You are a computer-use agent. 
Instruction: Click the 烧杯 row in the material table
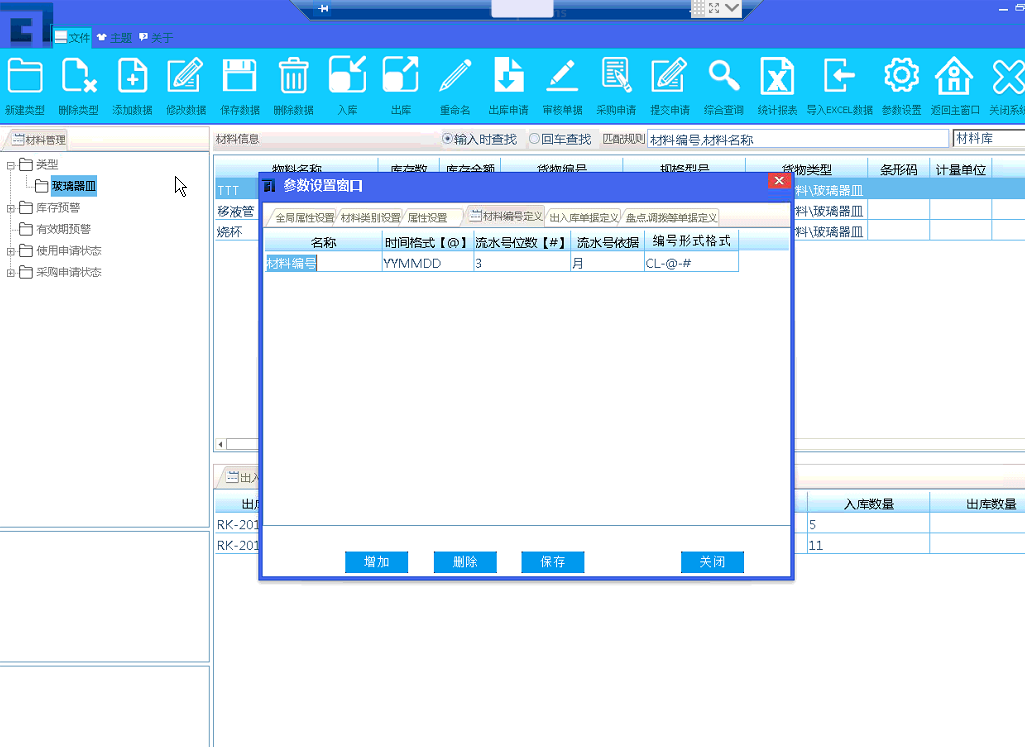[x=237, y=232]
